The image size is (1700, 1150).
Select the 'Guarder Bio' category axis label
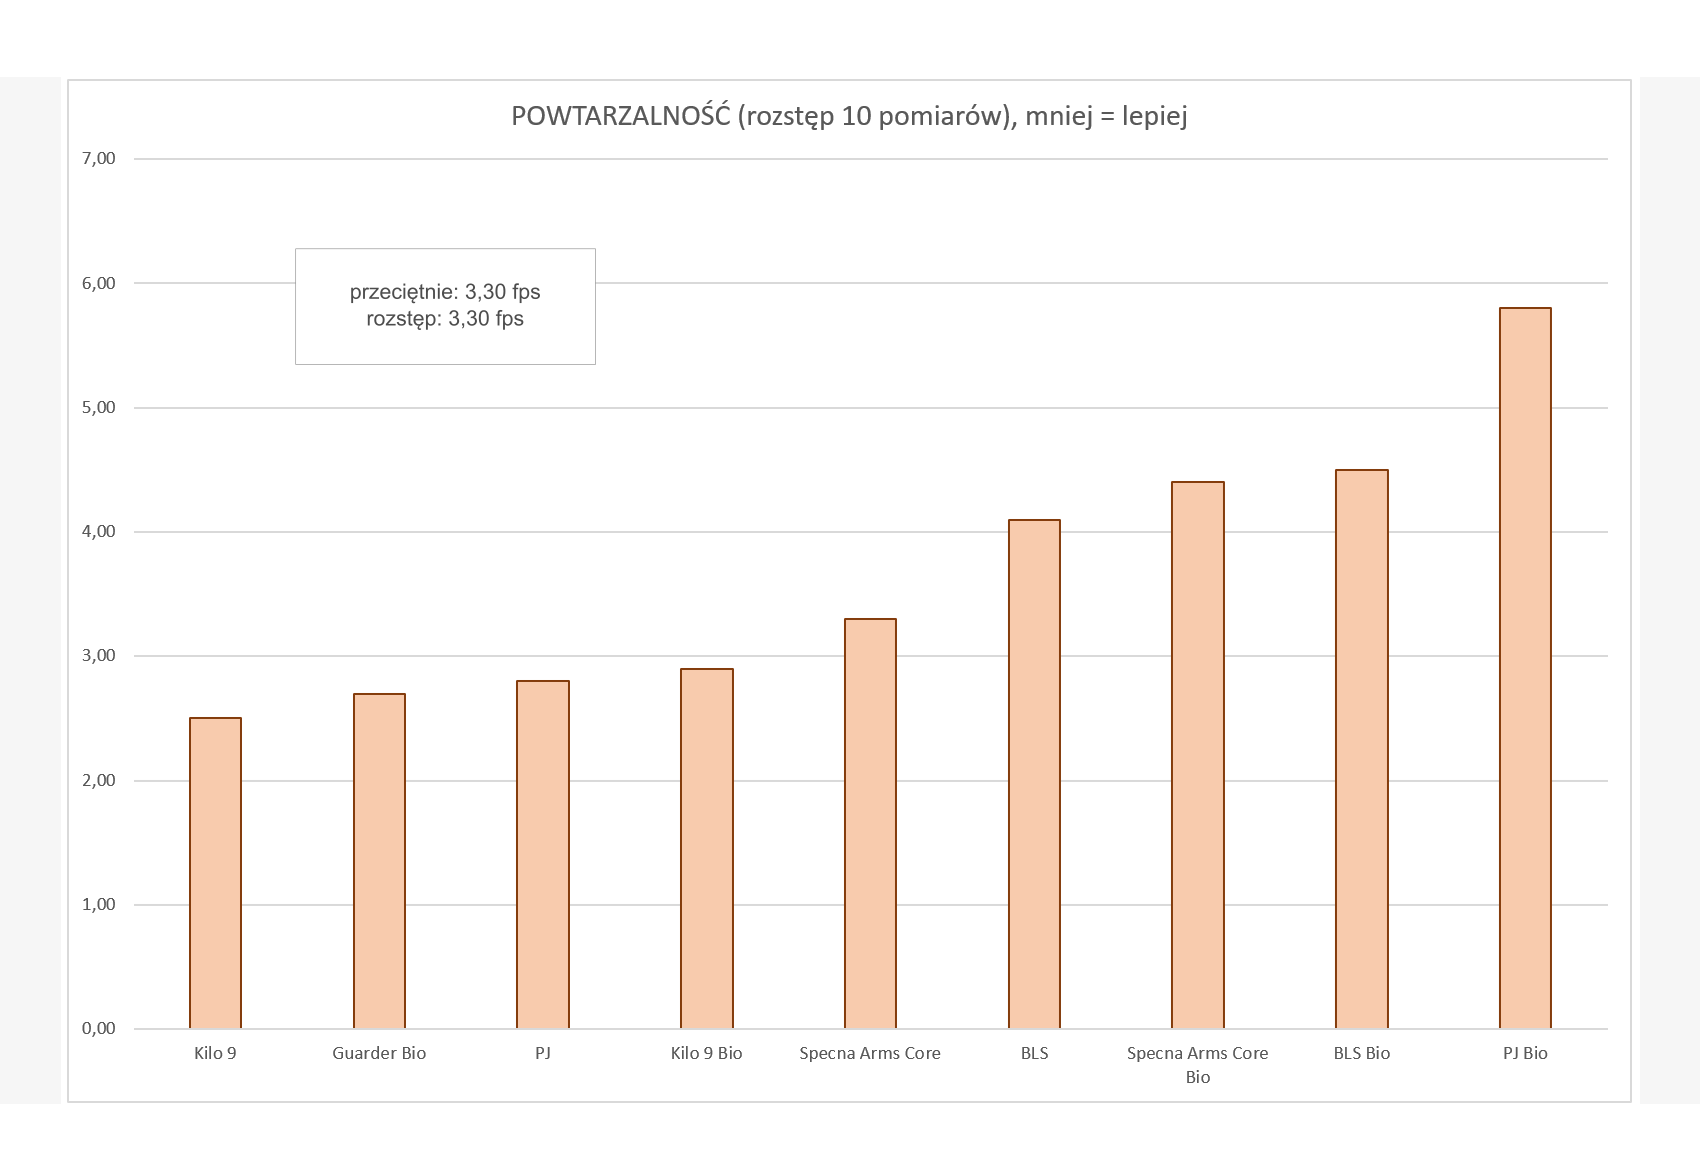379,1053
